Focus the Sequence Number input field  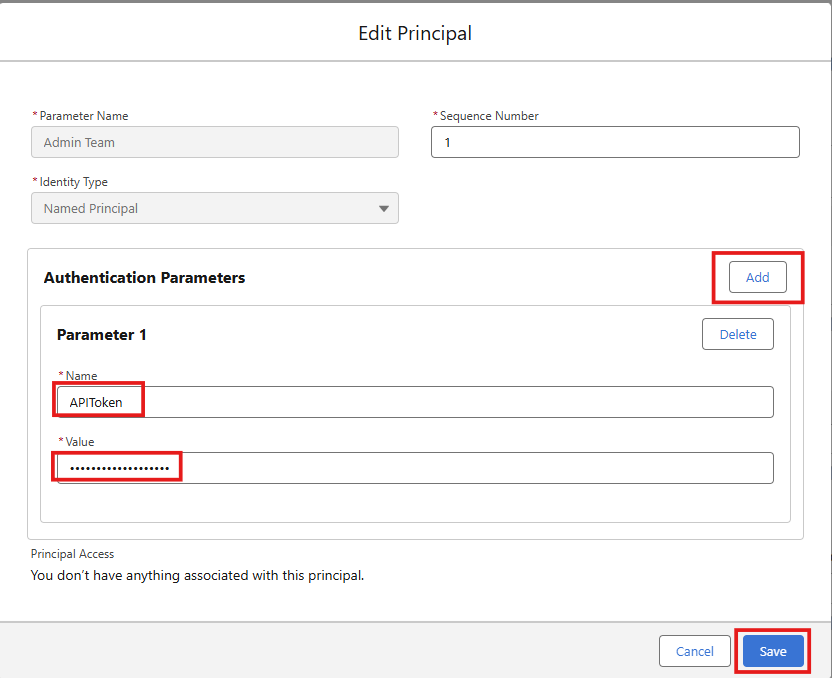(615, 142)
